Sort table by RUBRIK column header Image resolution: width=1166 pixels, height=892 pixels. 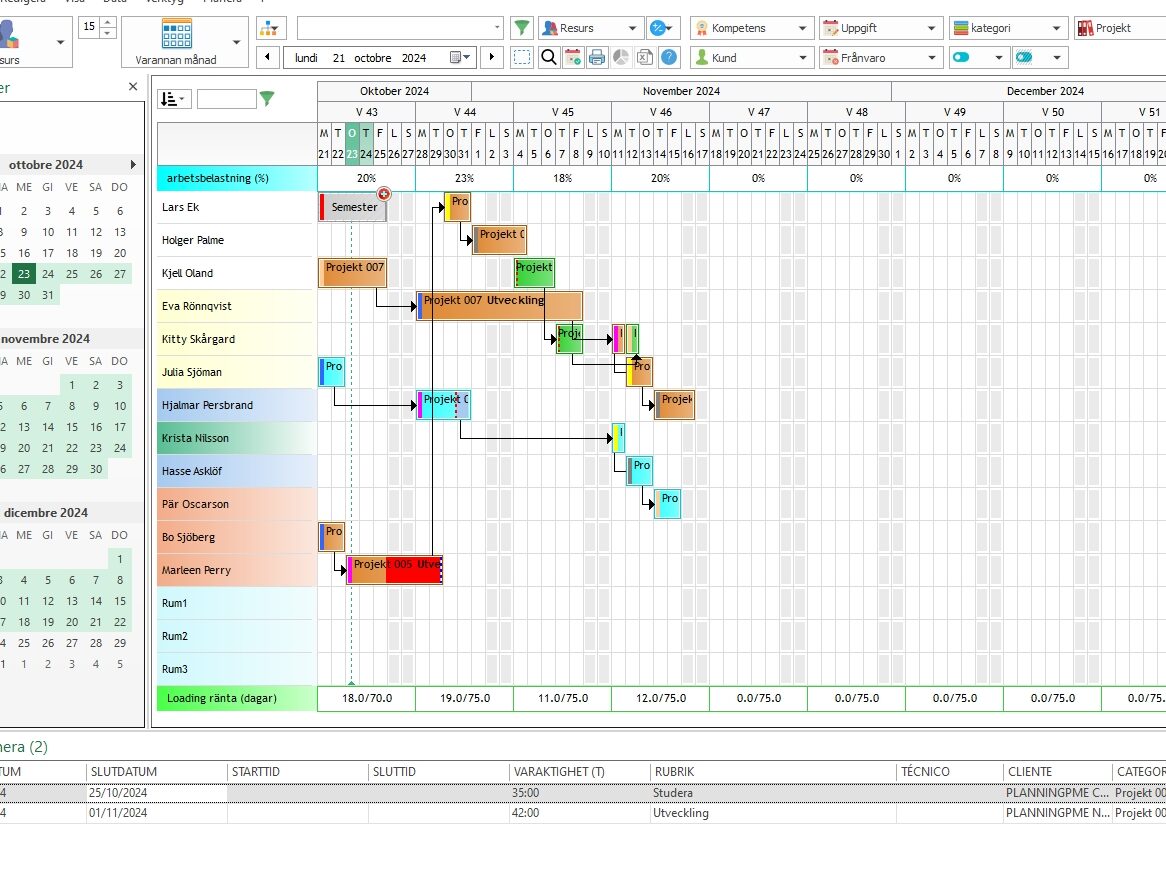[x=773, y=772]
